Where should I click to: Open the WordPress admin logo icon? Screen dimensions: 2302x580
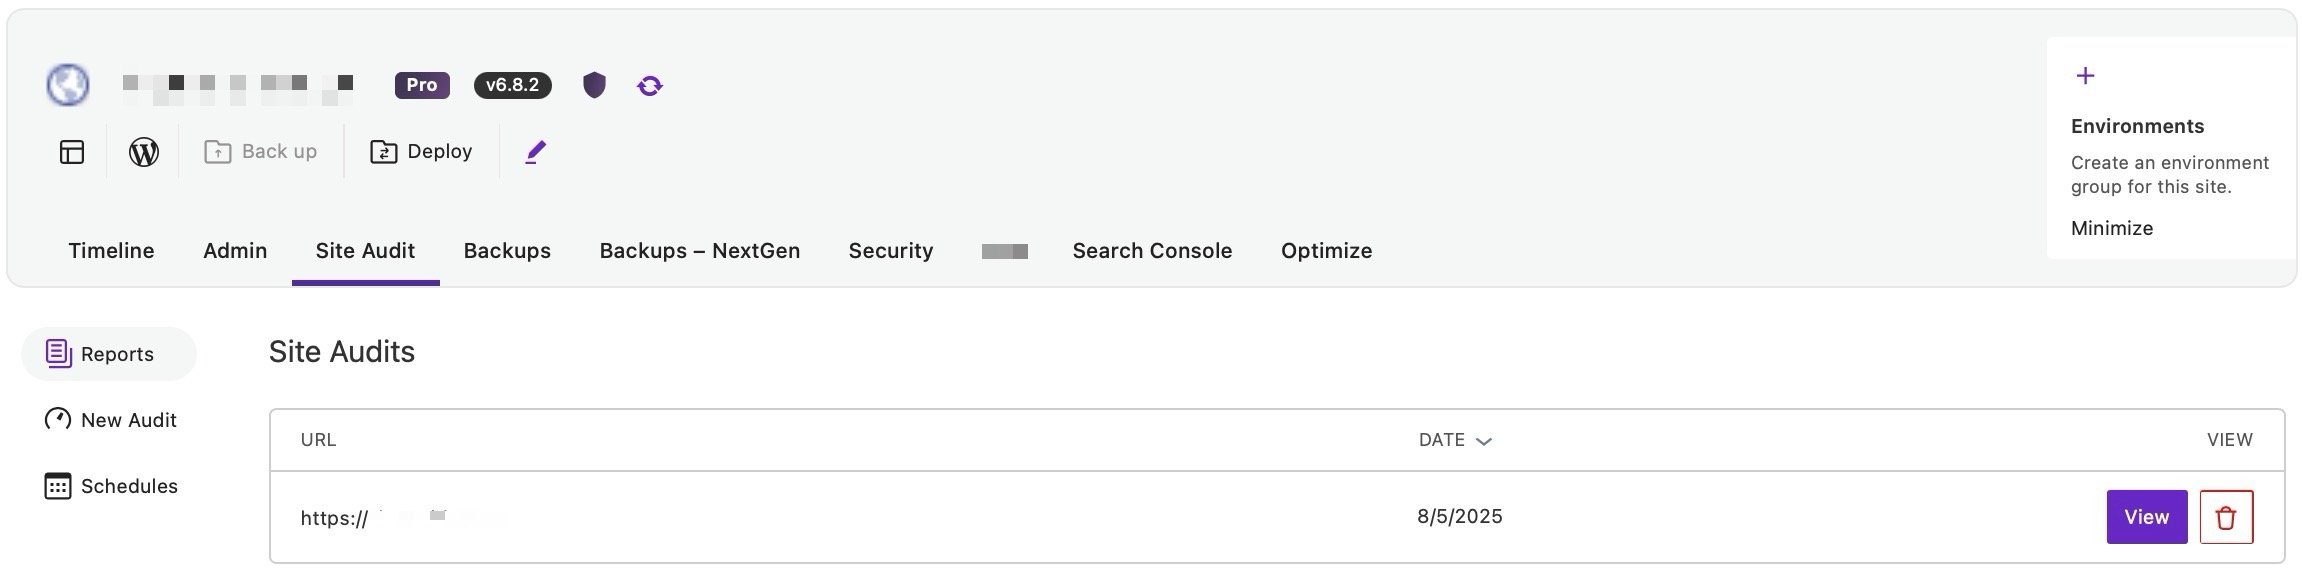pos(144,152)
